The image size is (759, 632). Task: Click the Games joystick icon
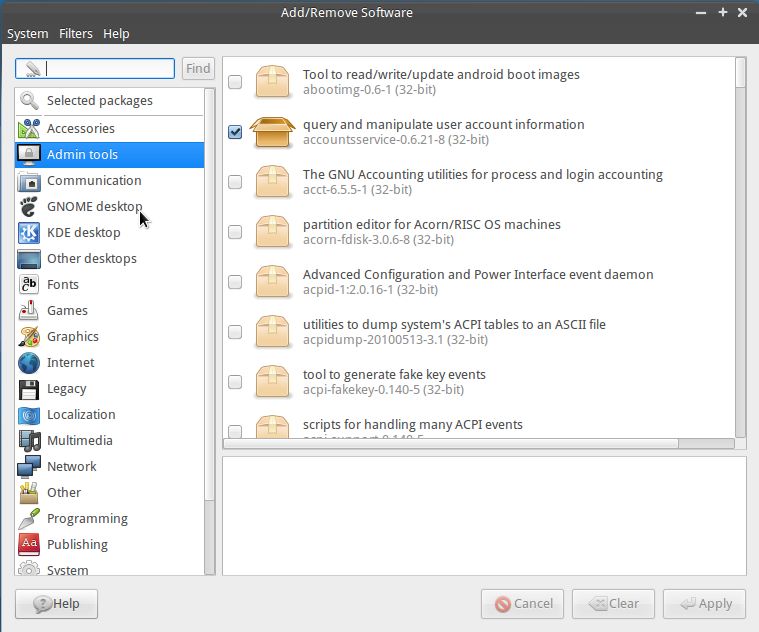pyautogui.click(x=29, y=311)
